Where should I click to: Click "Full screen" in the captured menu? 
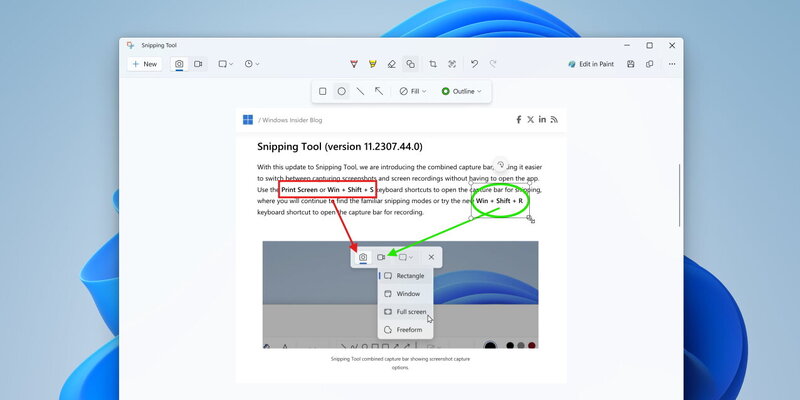pos(406,312)
